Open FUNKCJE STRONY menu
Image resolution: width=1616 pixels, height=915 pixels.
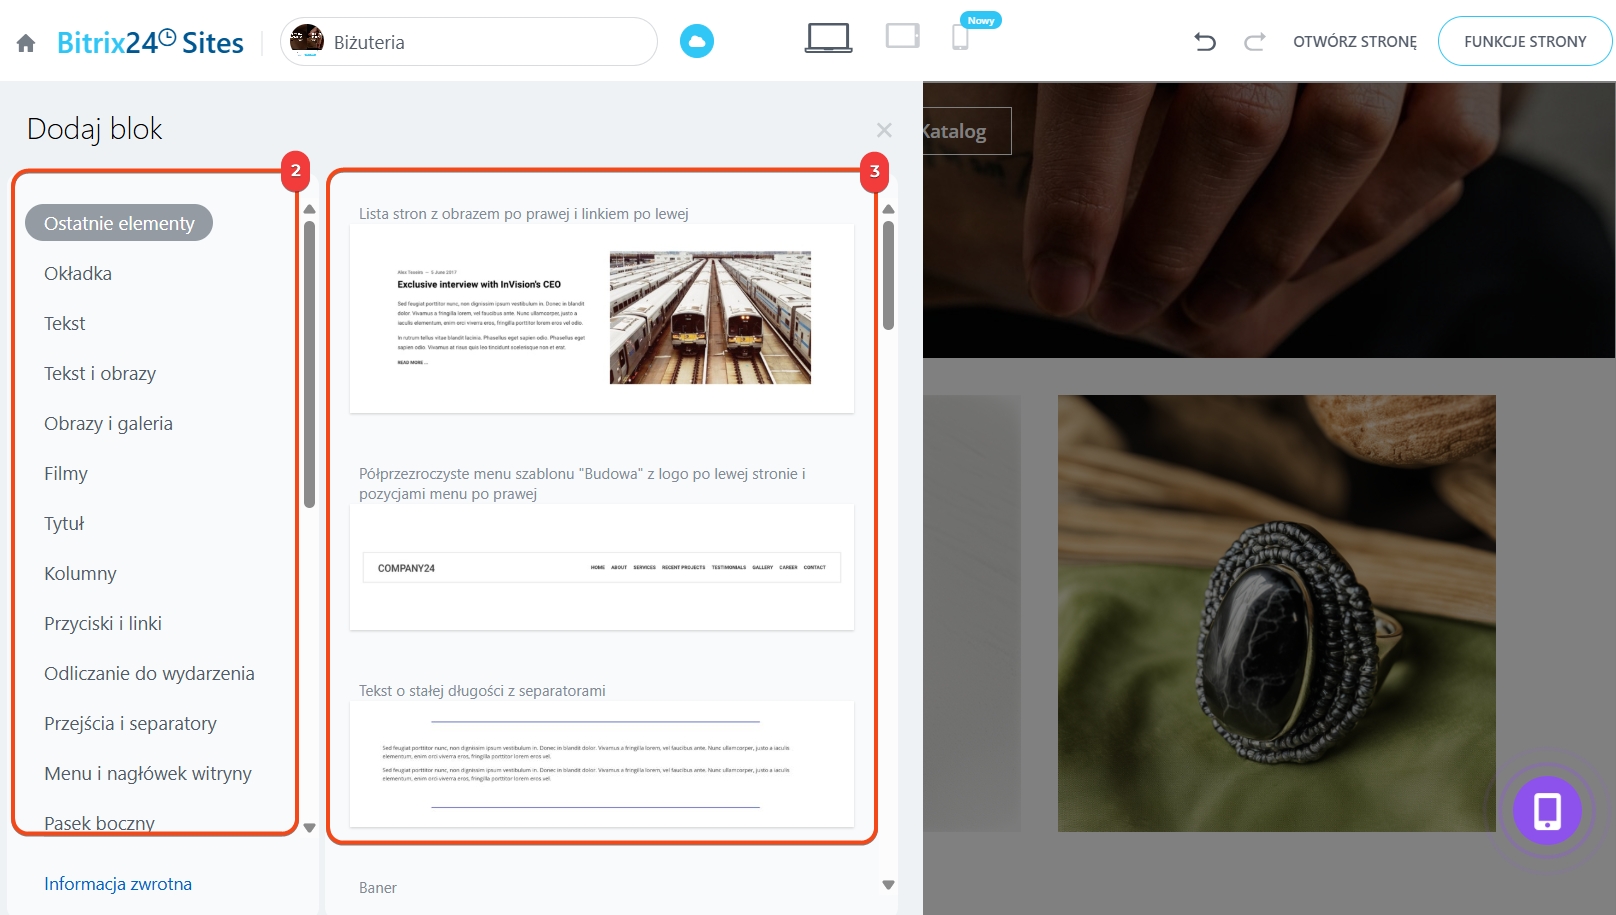pyautogui.click(x=1525, y=41)
